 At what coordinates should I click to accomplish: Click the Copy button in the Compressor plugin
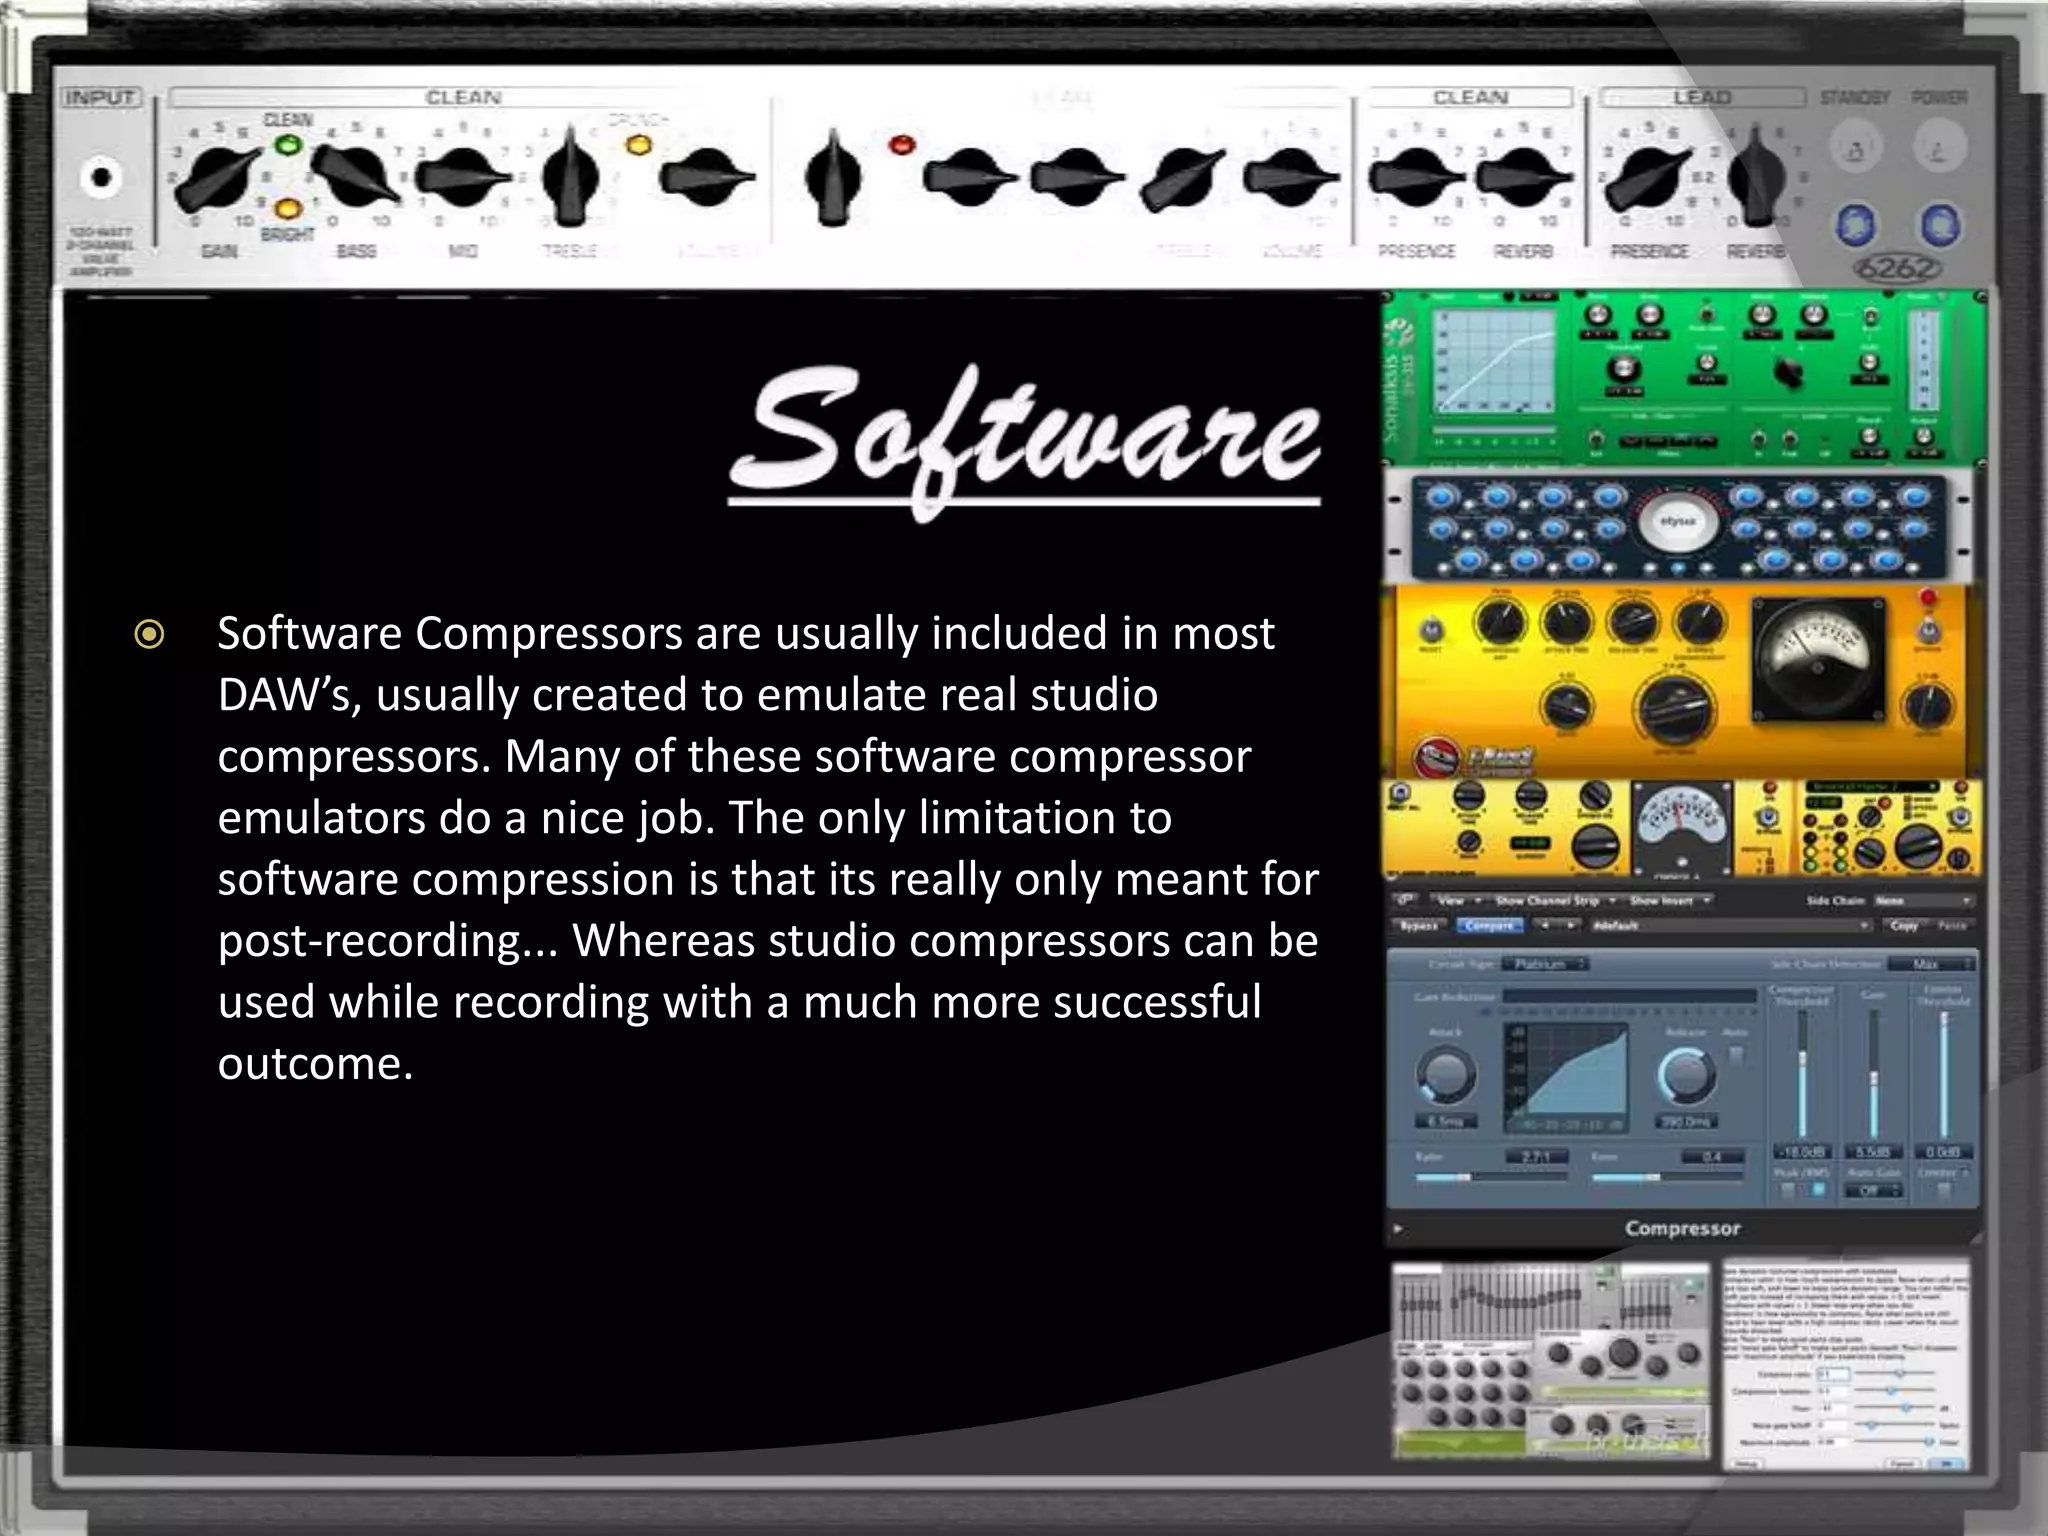1905,925
